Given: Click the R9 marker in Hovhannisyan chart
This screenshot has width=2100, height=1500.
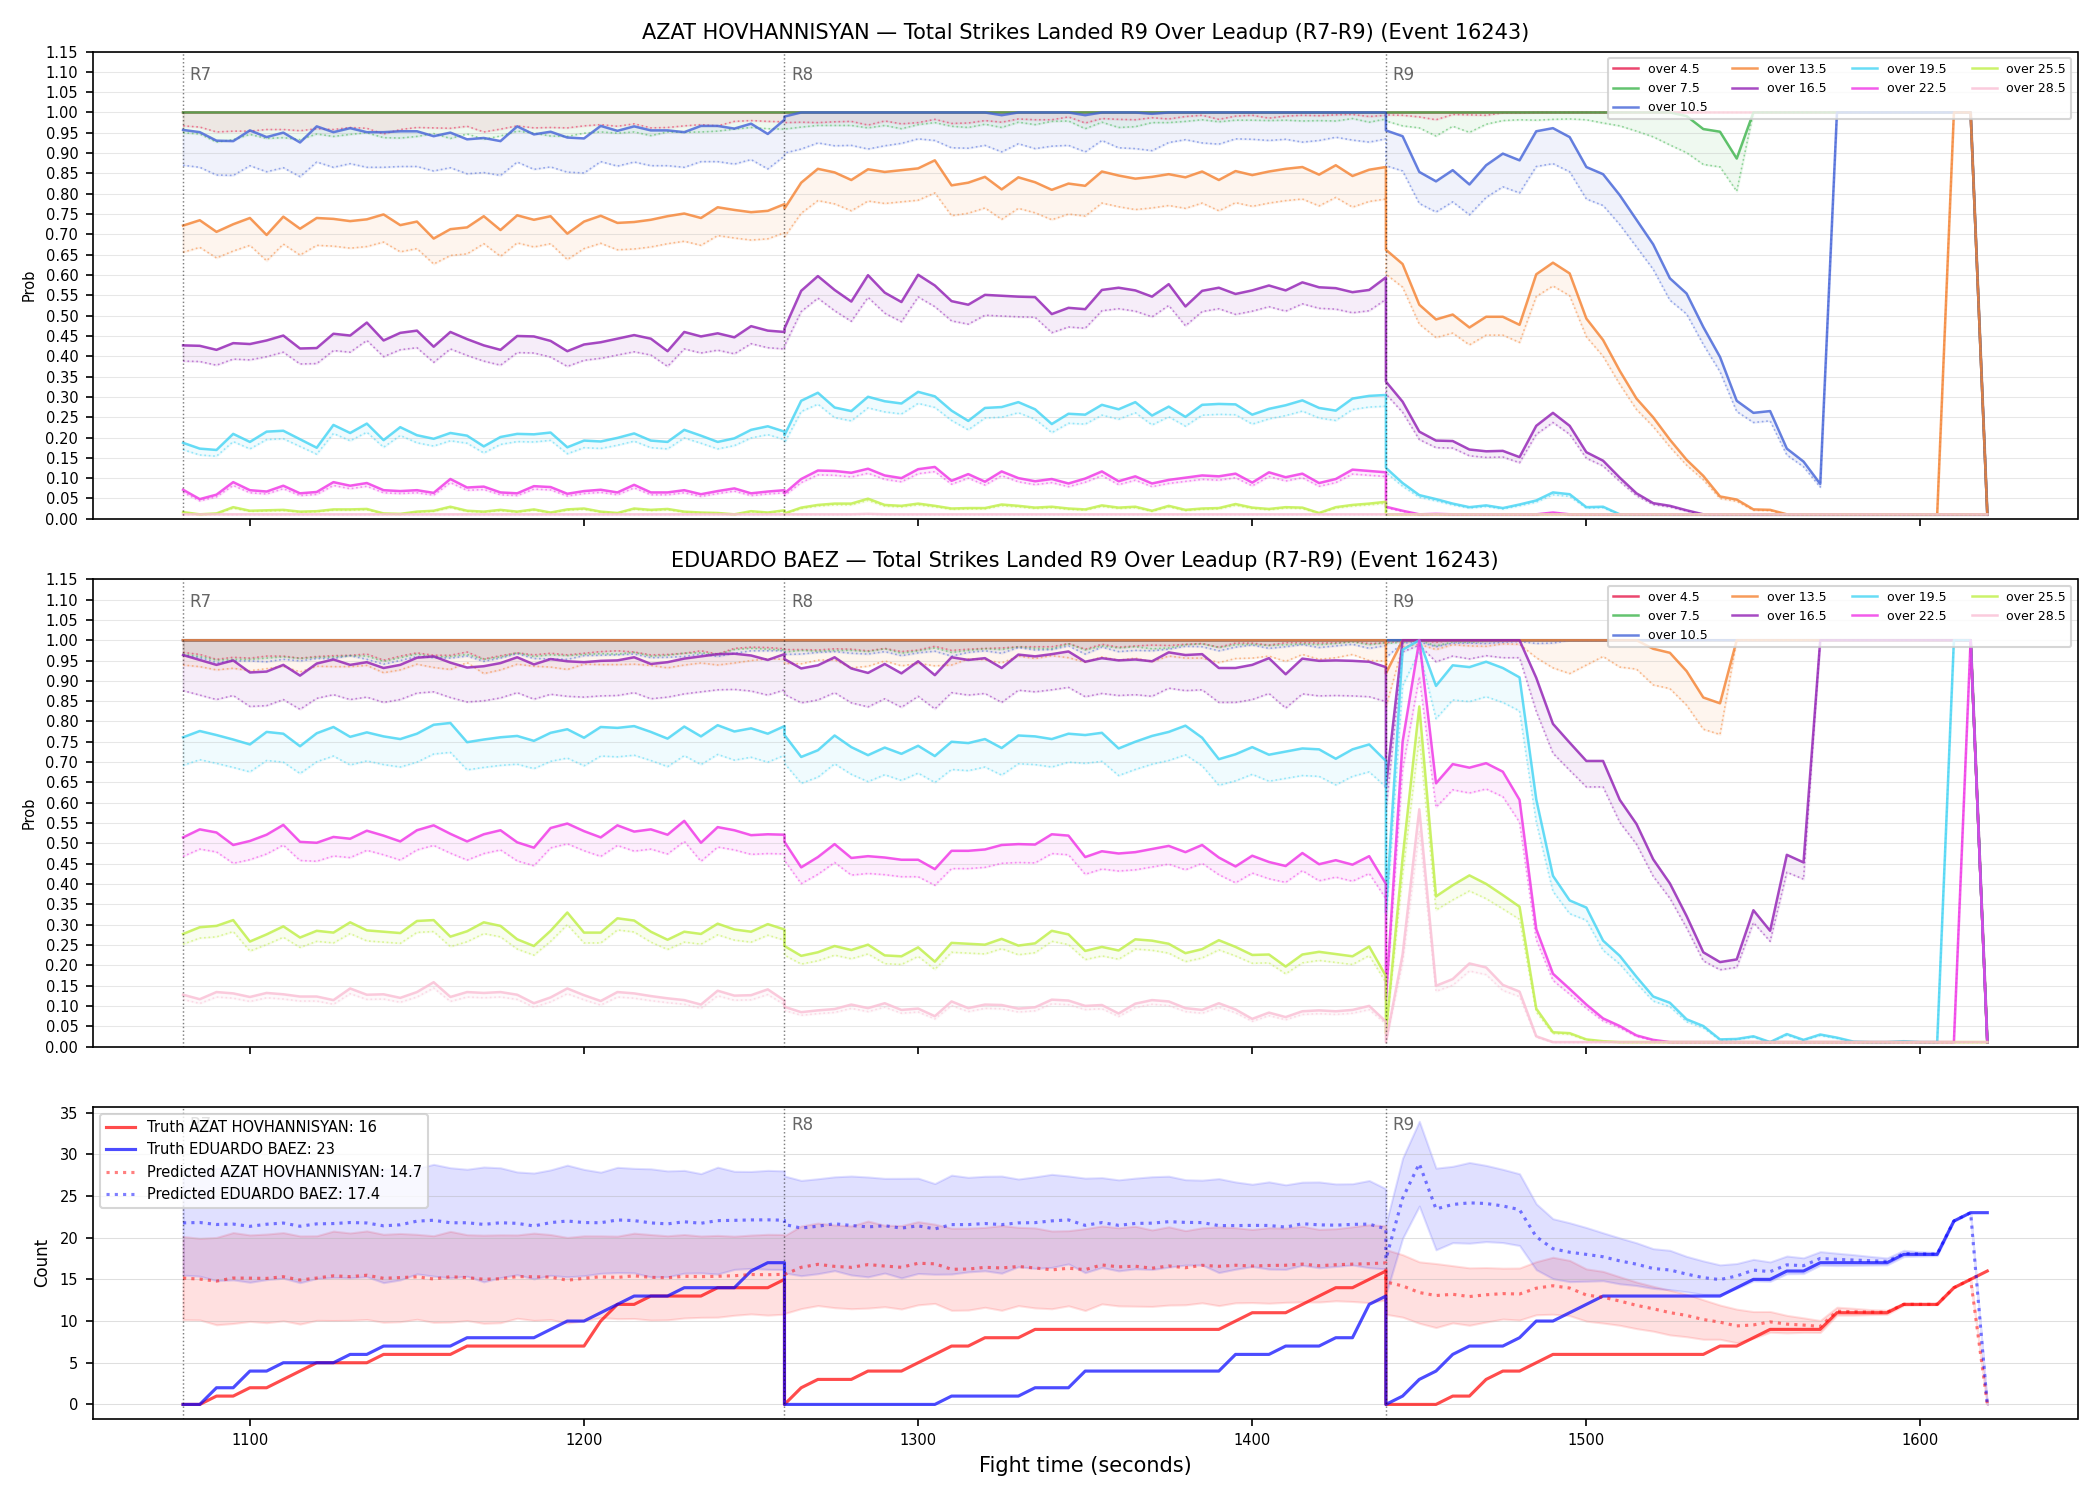Looking at the screenshot, I should point(1403,74).
